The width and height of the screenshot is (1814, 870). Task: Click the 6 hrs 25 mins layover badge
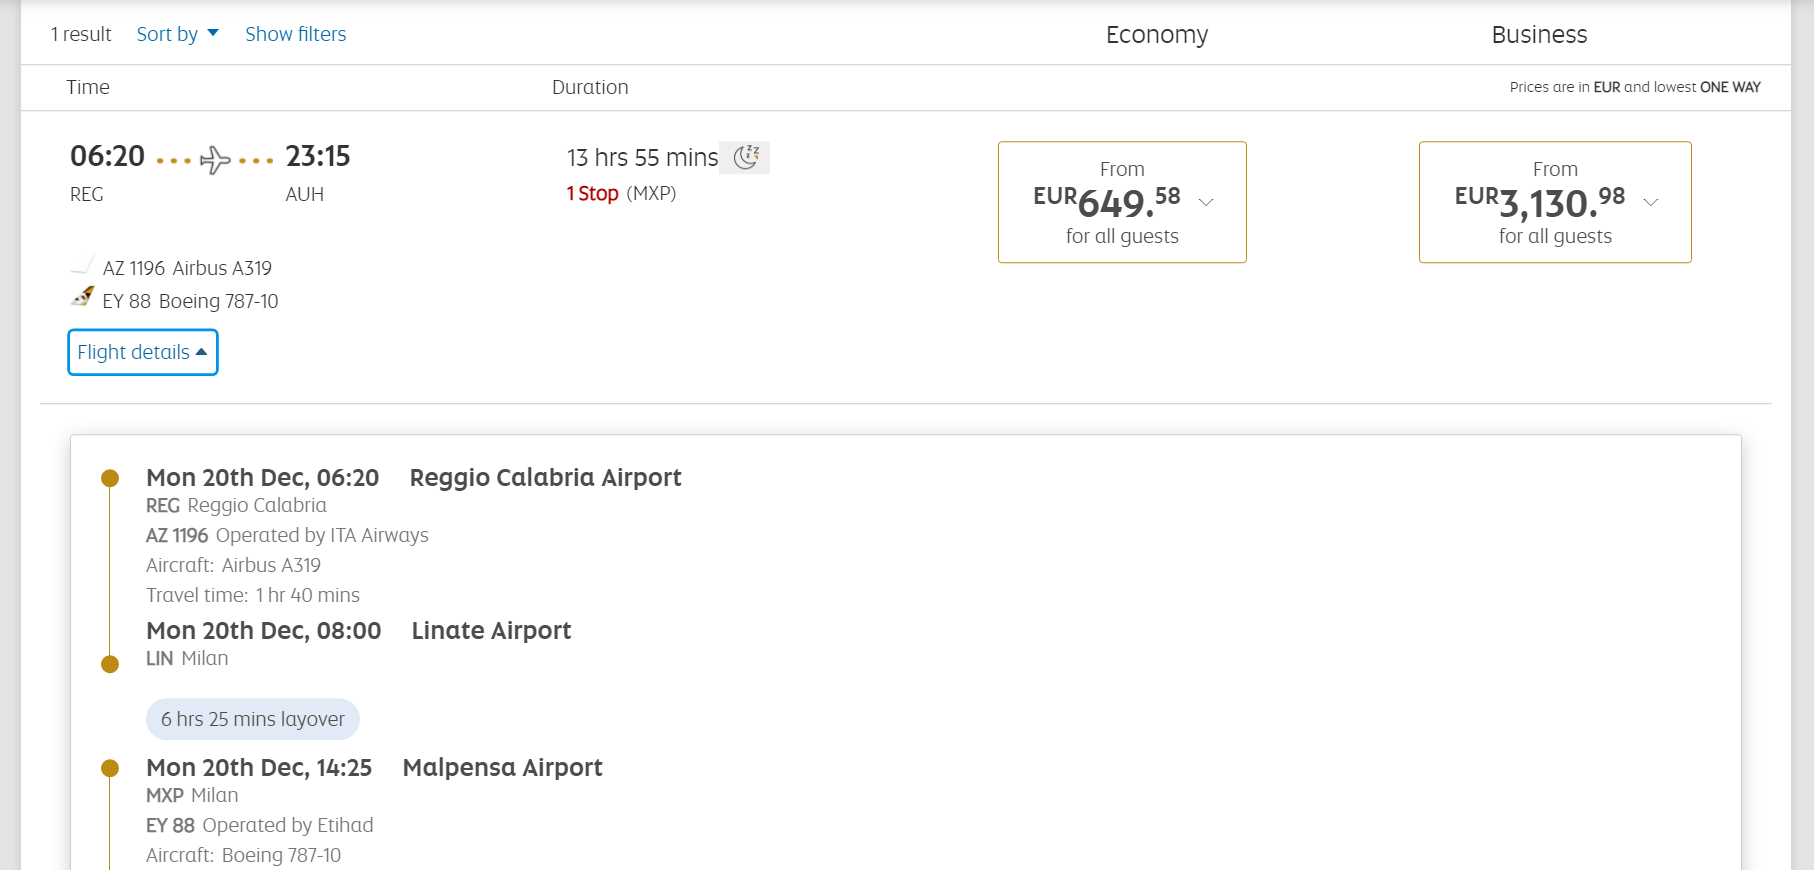point(253,719)
